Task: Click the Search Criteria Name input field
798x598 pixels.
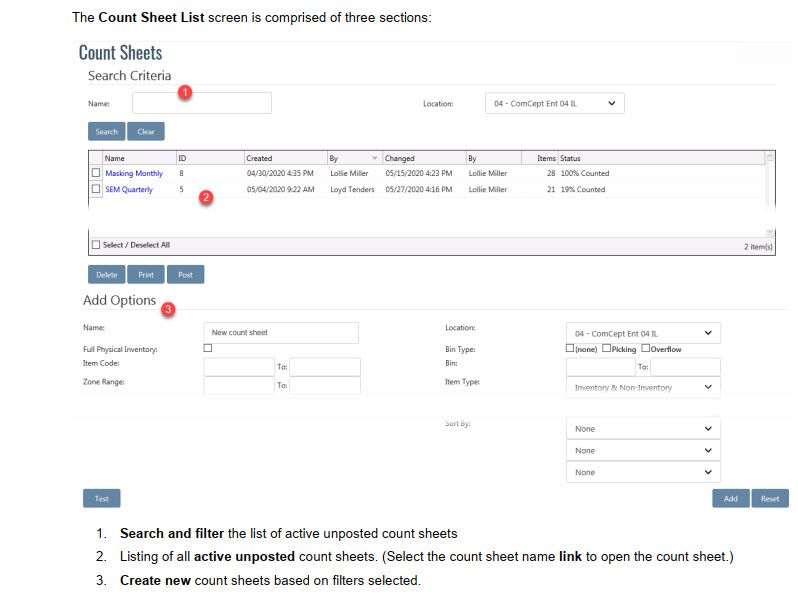Action: (x=202, y=103)
